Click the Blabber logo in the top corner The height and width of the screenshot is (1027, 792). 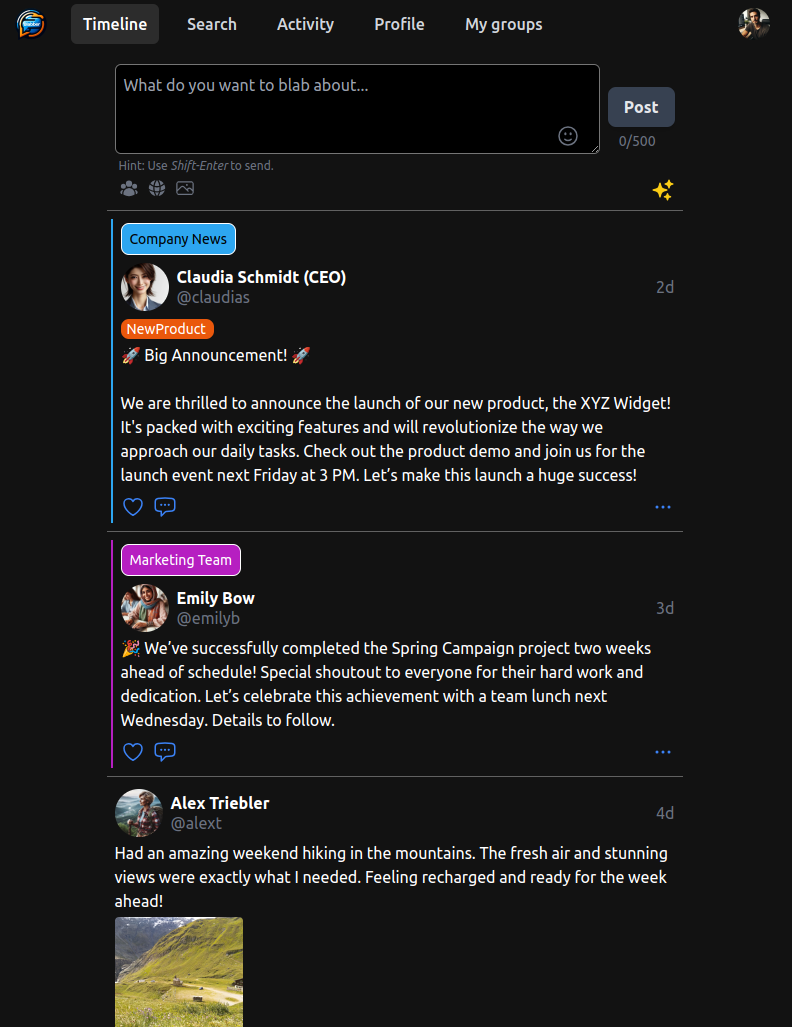(x=30, y=23)
